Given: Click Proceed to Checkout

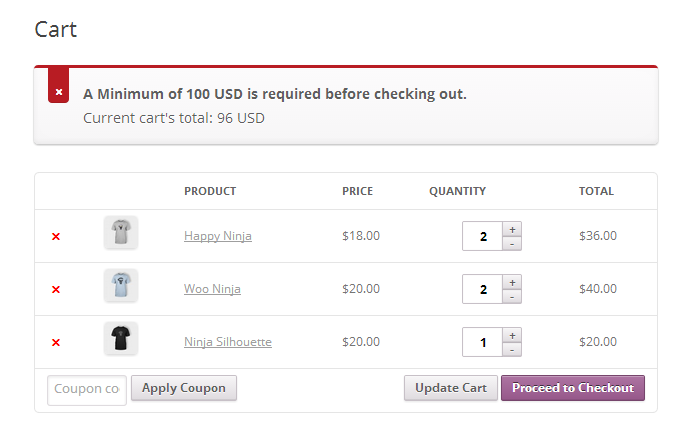Looking at the screenshot, I should click(573, 388).
